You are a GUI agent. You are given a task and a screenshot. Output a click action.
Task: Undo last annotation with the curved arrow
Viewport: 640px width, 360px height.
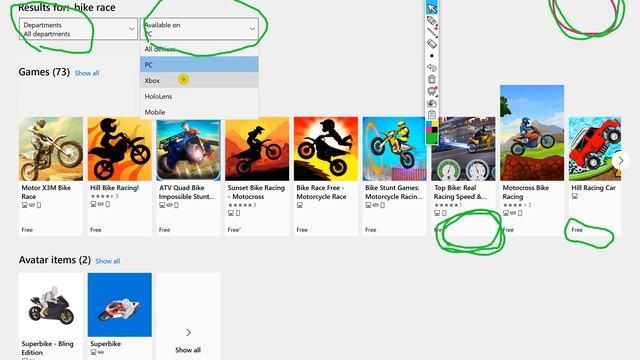coord(432,67)
